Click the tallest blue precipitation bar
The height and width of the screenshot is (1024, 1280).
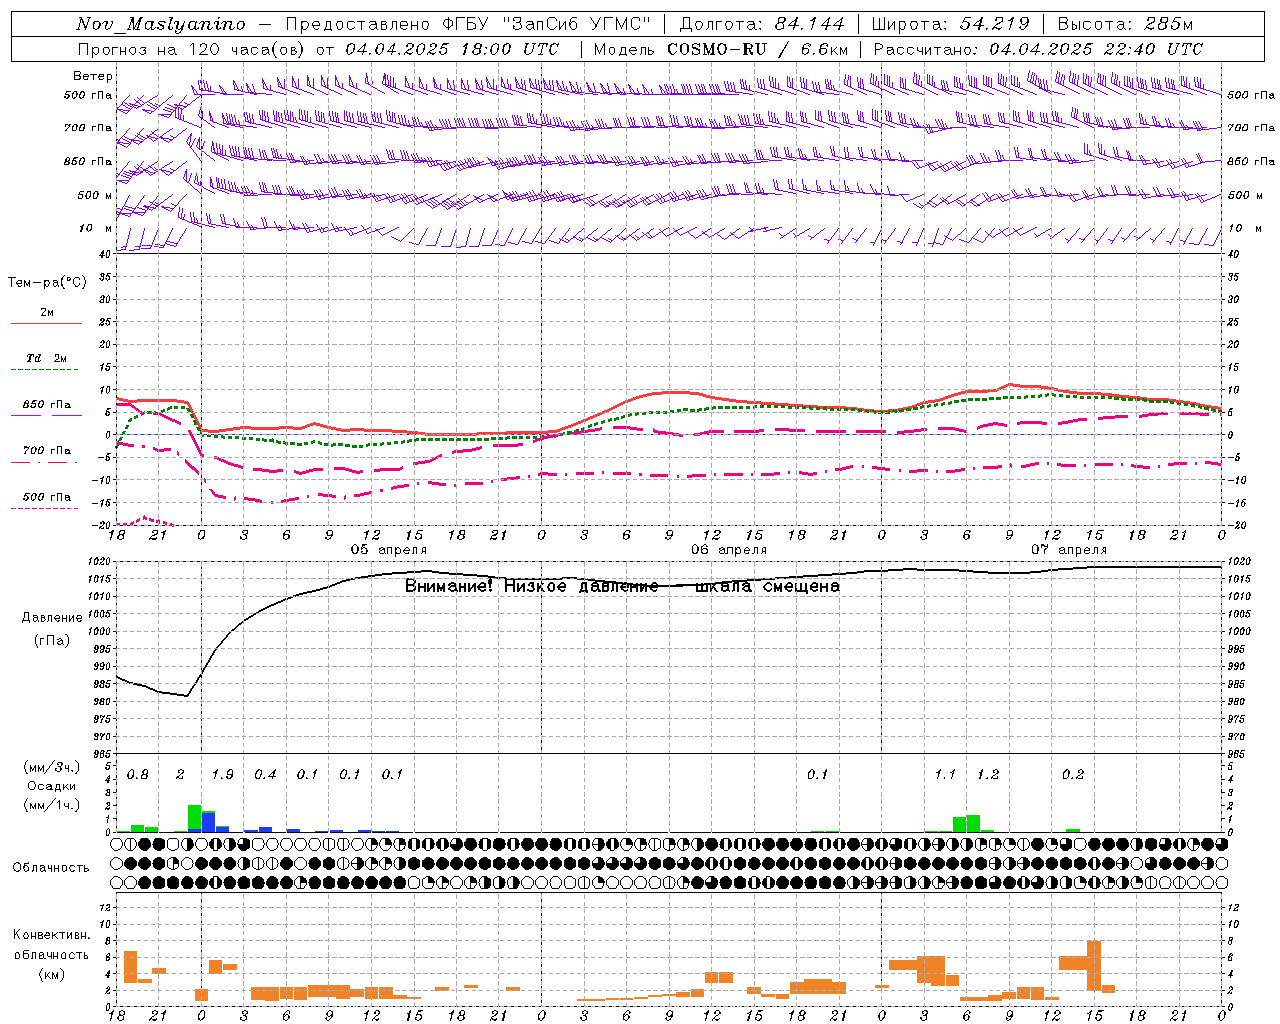[x=209, y=822]
